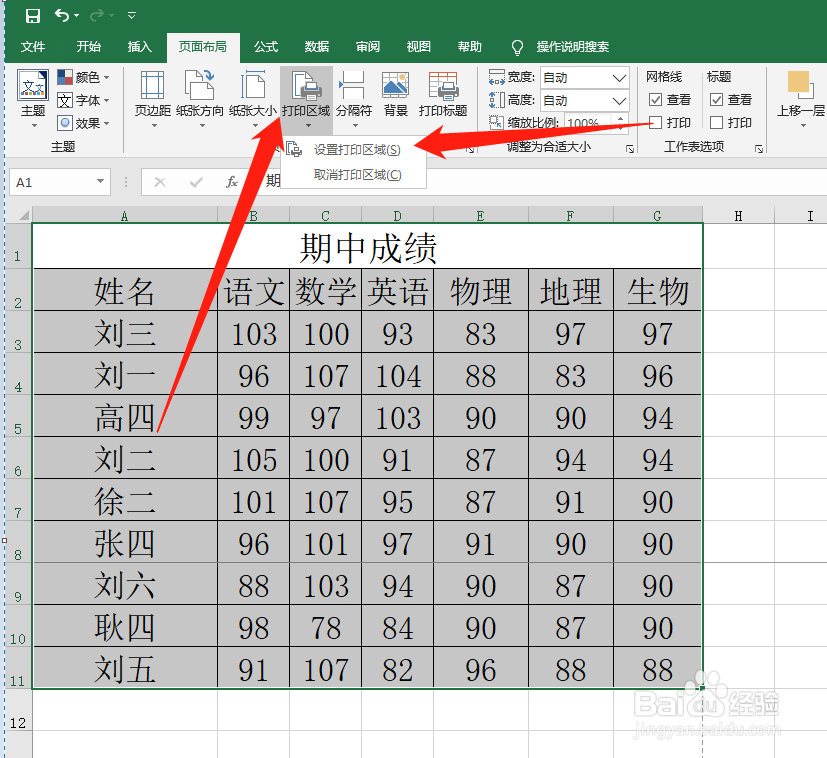827x758 pixels.
Task: Select column A header
Action: (125, 215)
